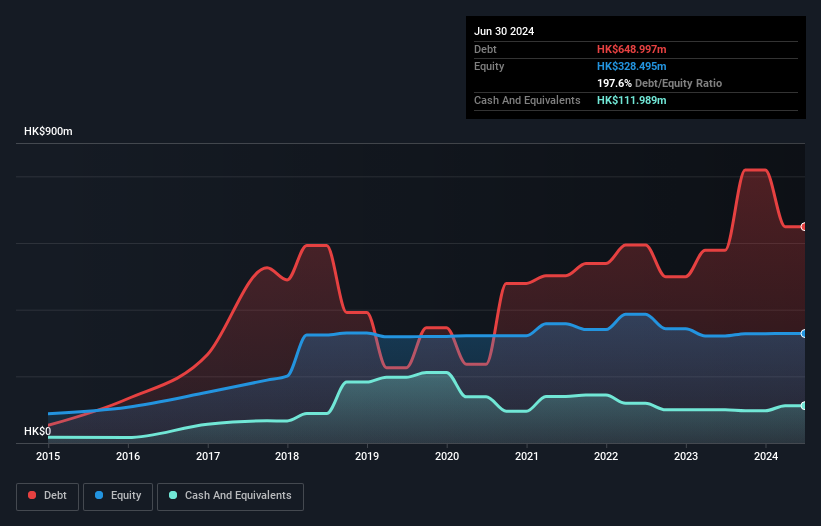Toggle the Cash And Equivalents legend button

coord(230,496)
